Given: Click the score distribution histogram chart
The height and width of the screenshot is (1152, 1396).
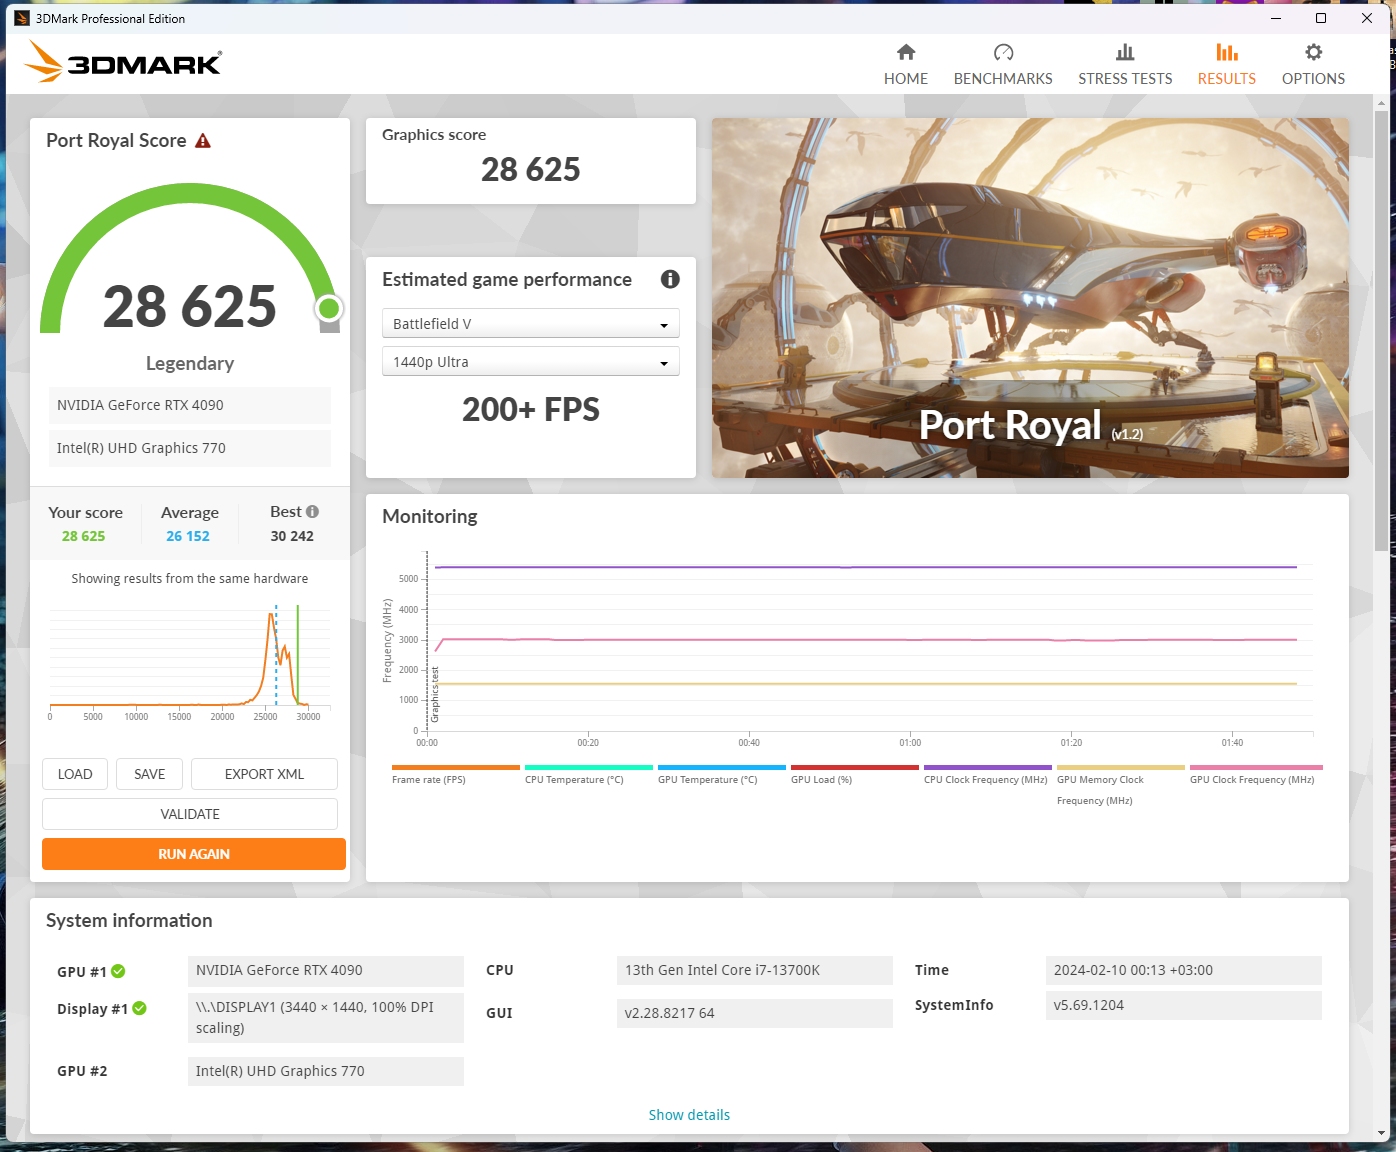Looking at the screenshot, I should click(x=189, y=660).
